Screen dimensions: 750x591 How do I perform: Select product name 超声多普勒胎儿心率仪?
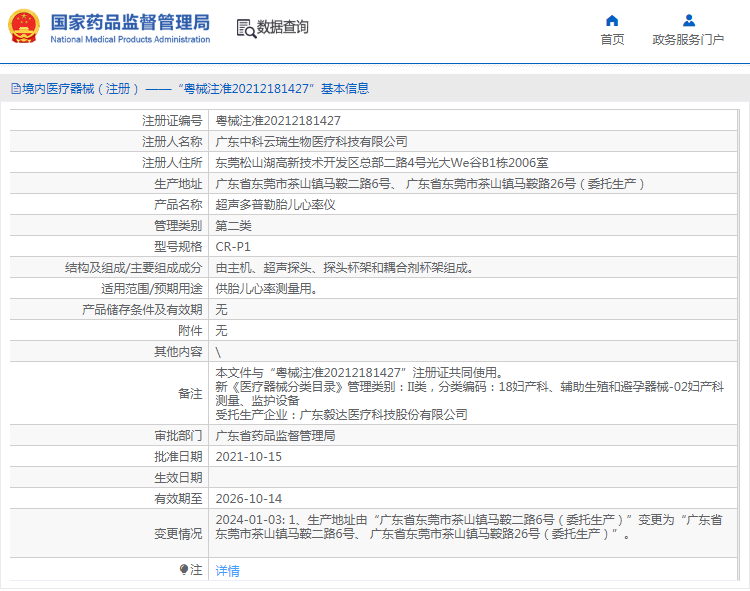pyautogui.click(x=275, y=205)
